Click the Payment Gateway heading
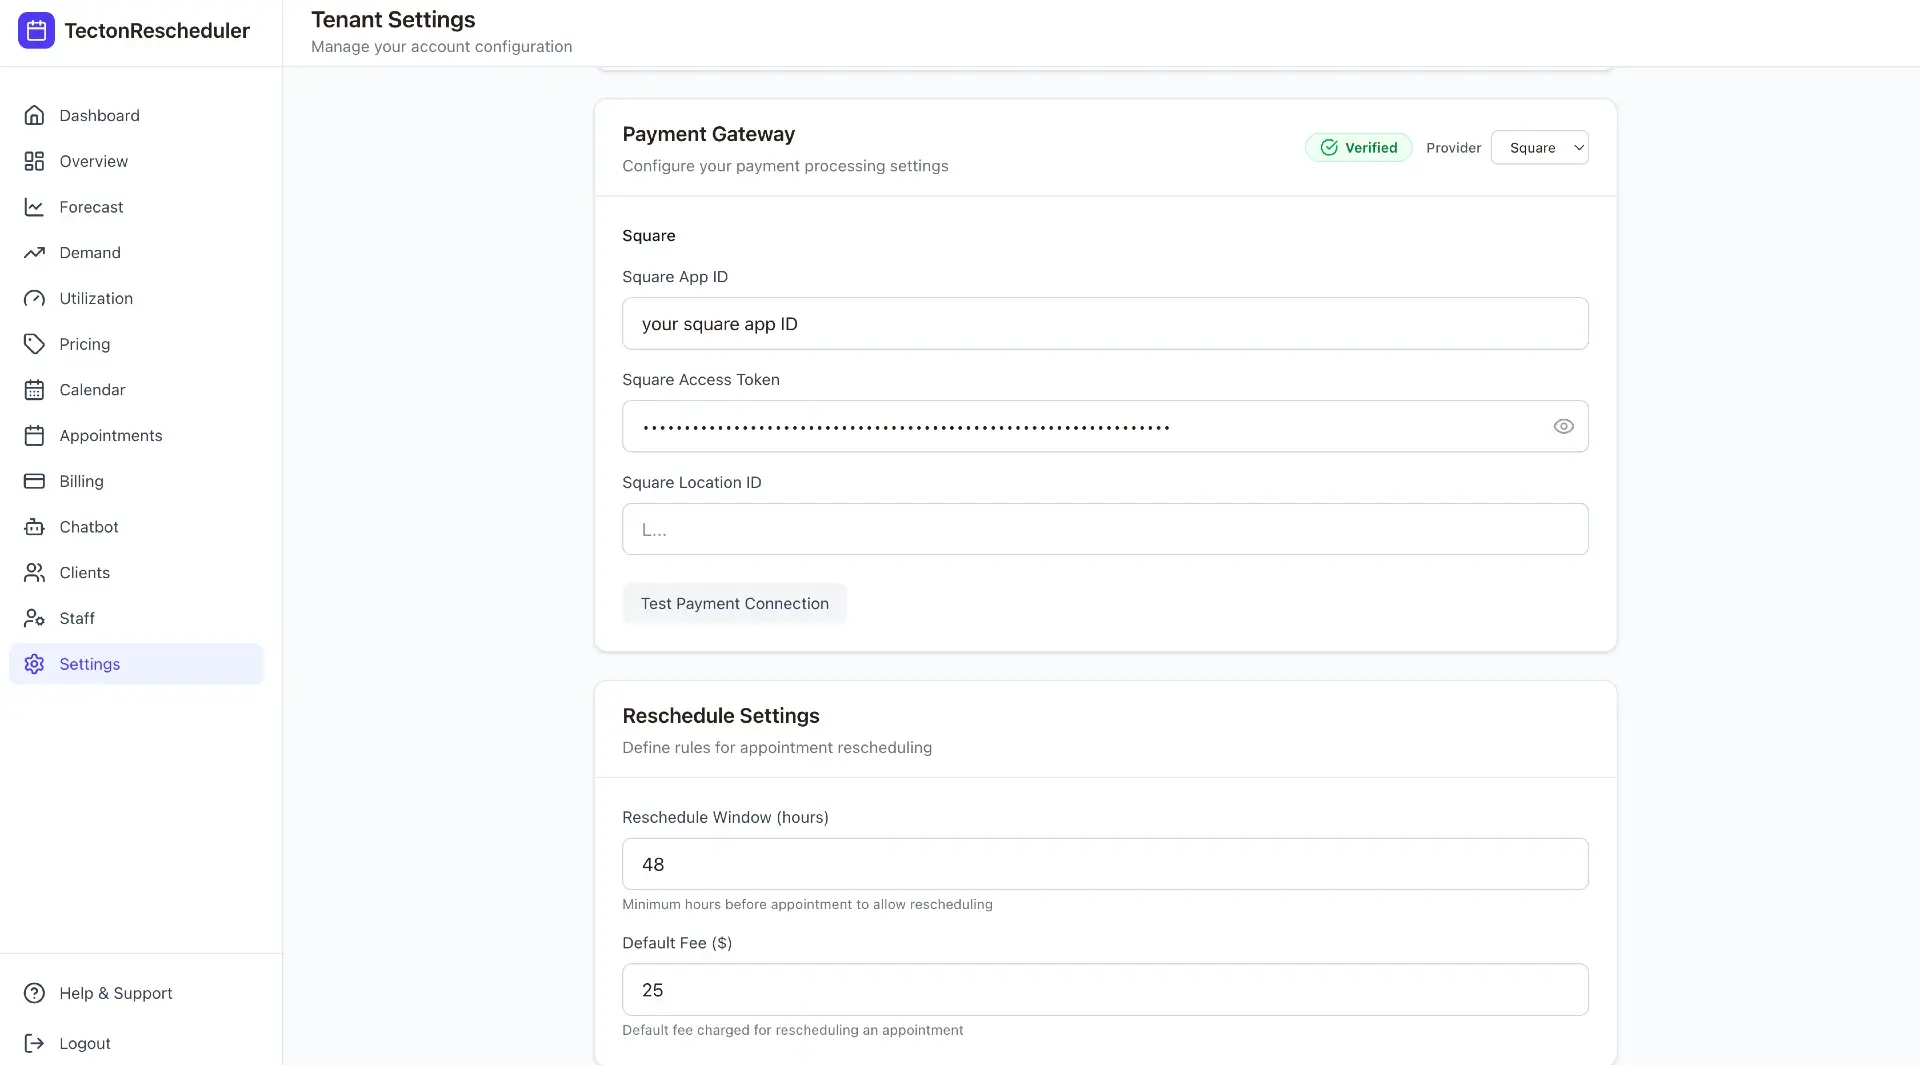 (x=708, y=134)
